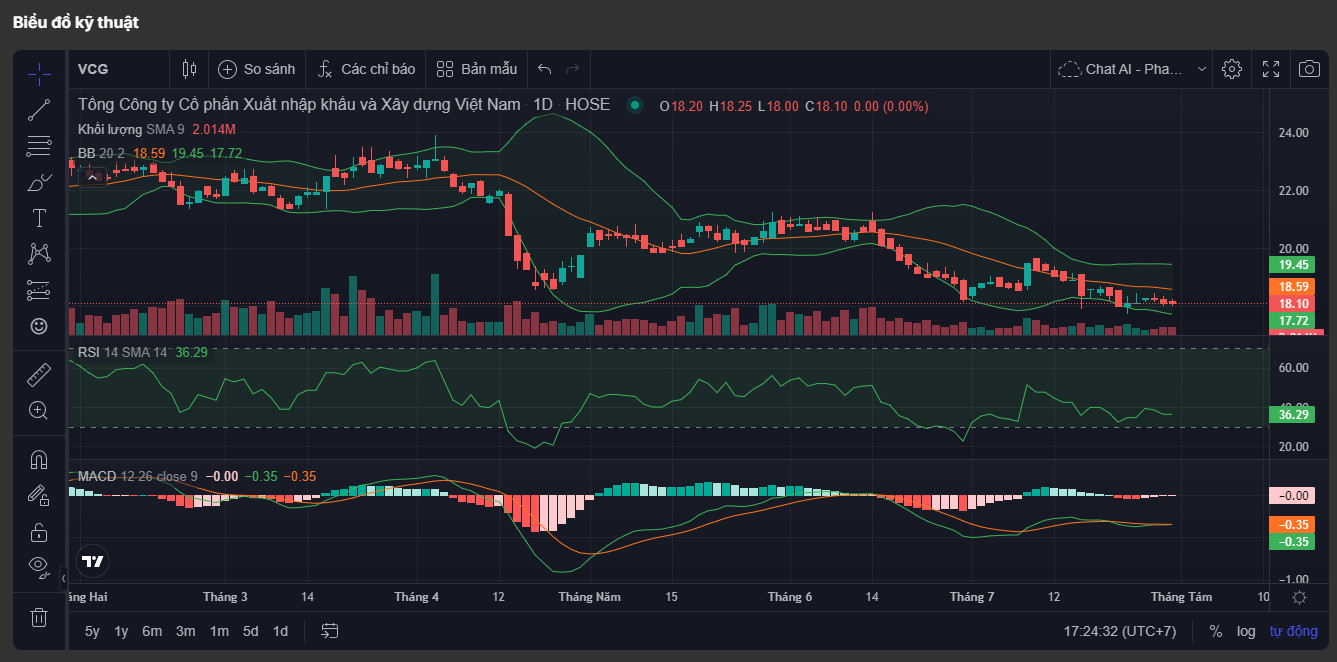Open the forecasting and measurement tools
Image resolution: width=1337 pixels, height=662 pixels.
39,290
